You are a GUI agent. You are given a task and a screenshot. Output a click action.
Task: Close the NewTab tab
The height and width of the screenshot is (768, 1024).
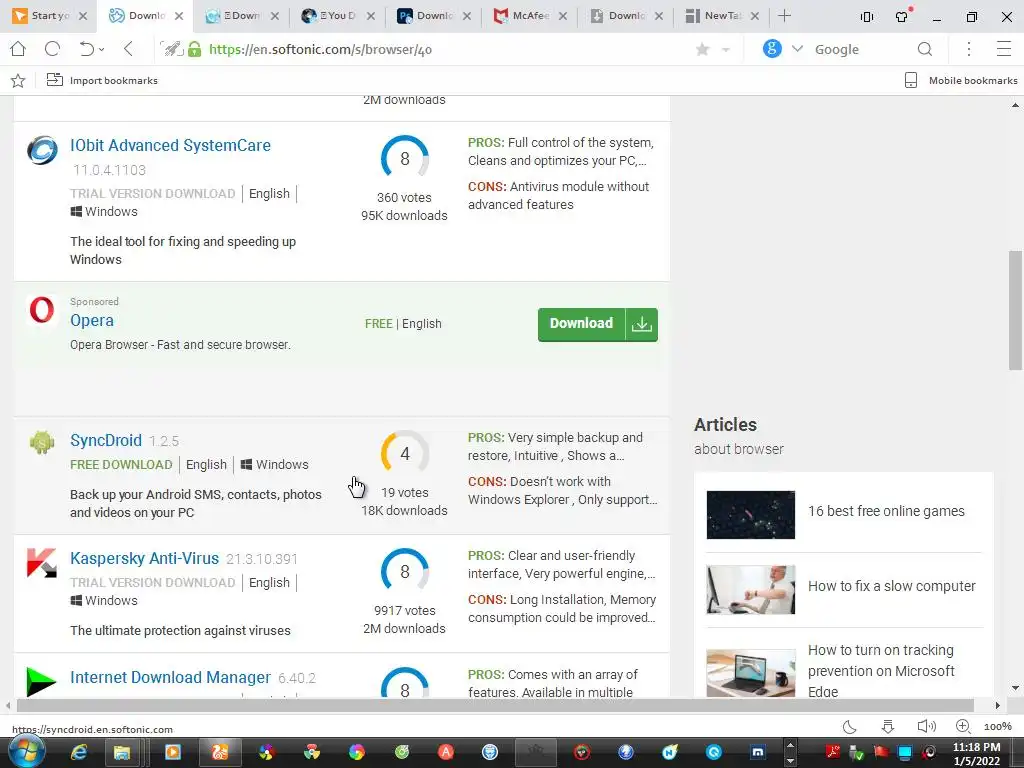coord(755,16)
